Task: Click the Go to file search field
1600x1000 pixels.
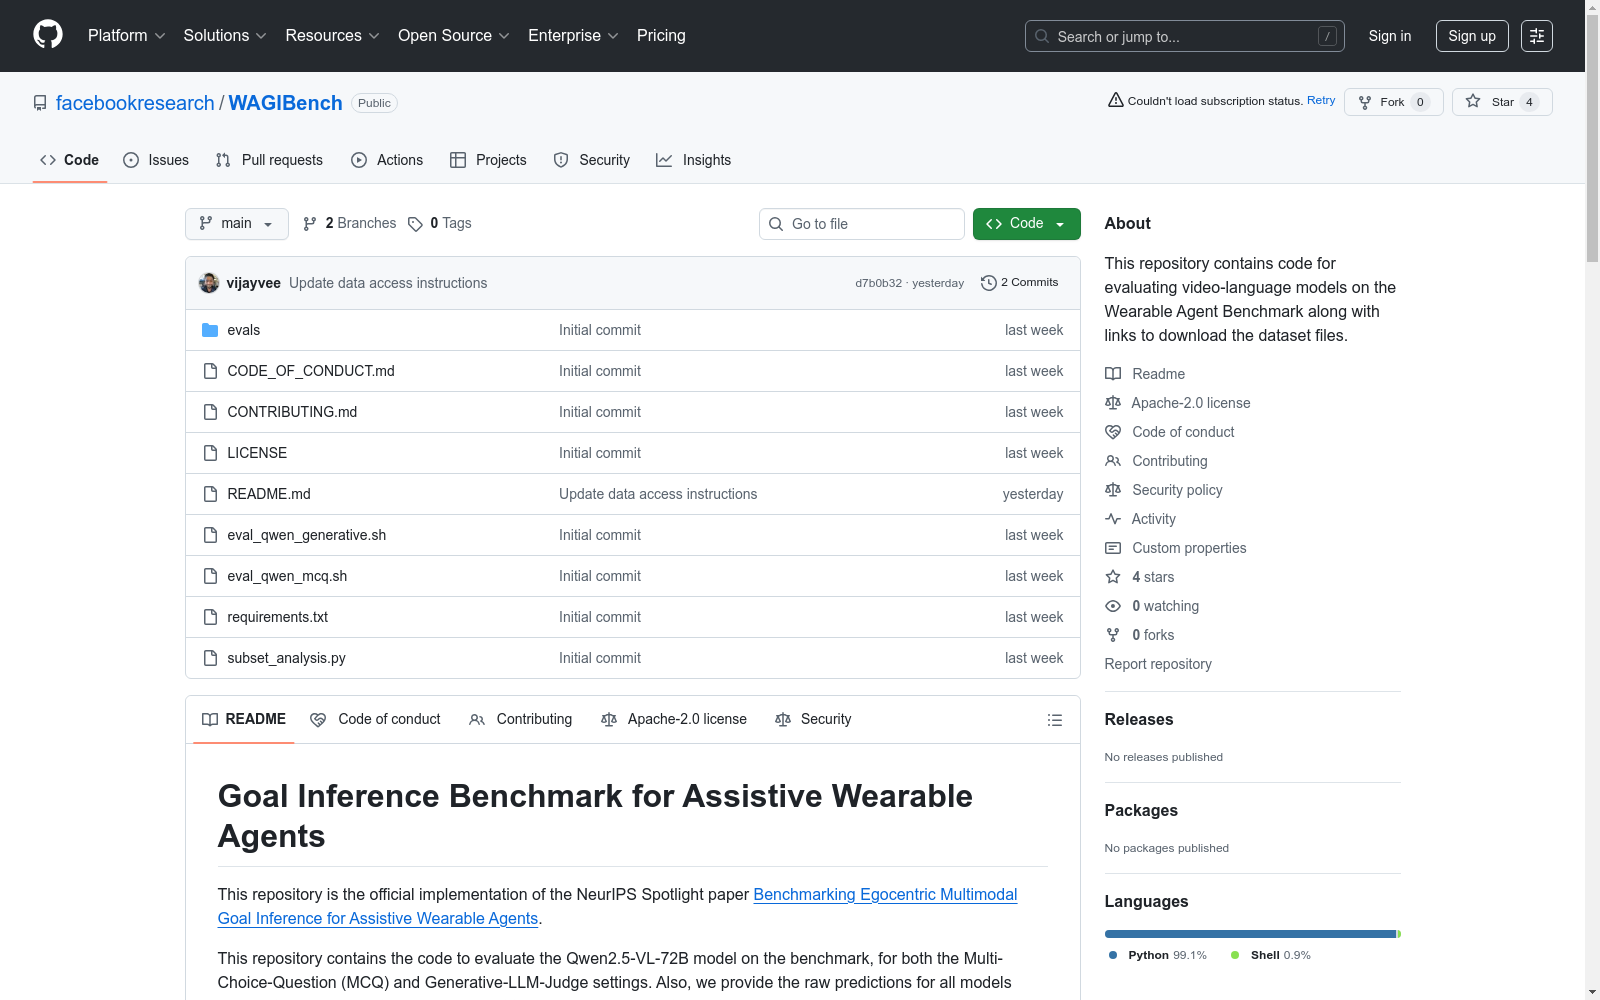Action: click(x=862, y=224)
